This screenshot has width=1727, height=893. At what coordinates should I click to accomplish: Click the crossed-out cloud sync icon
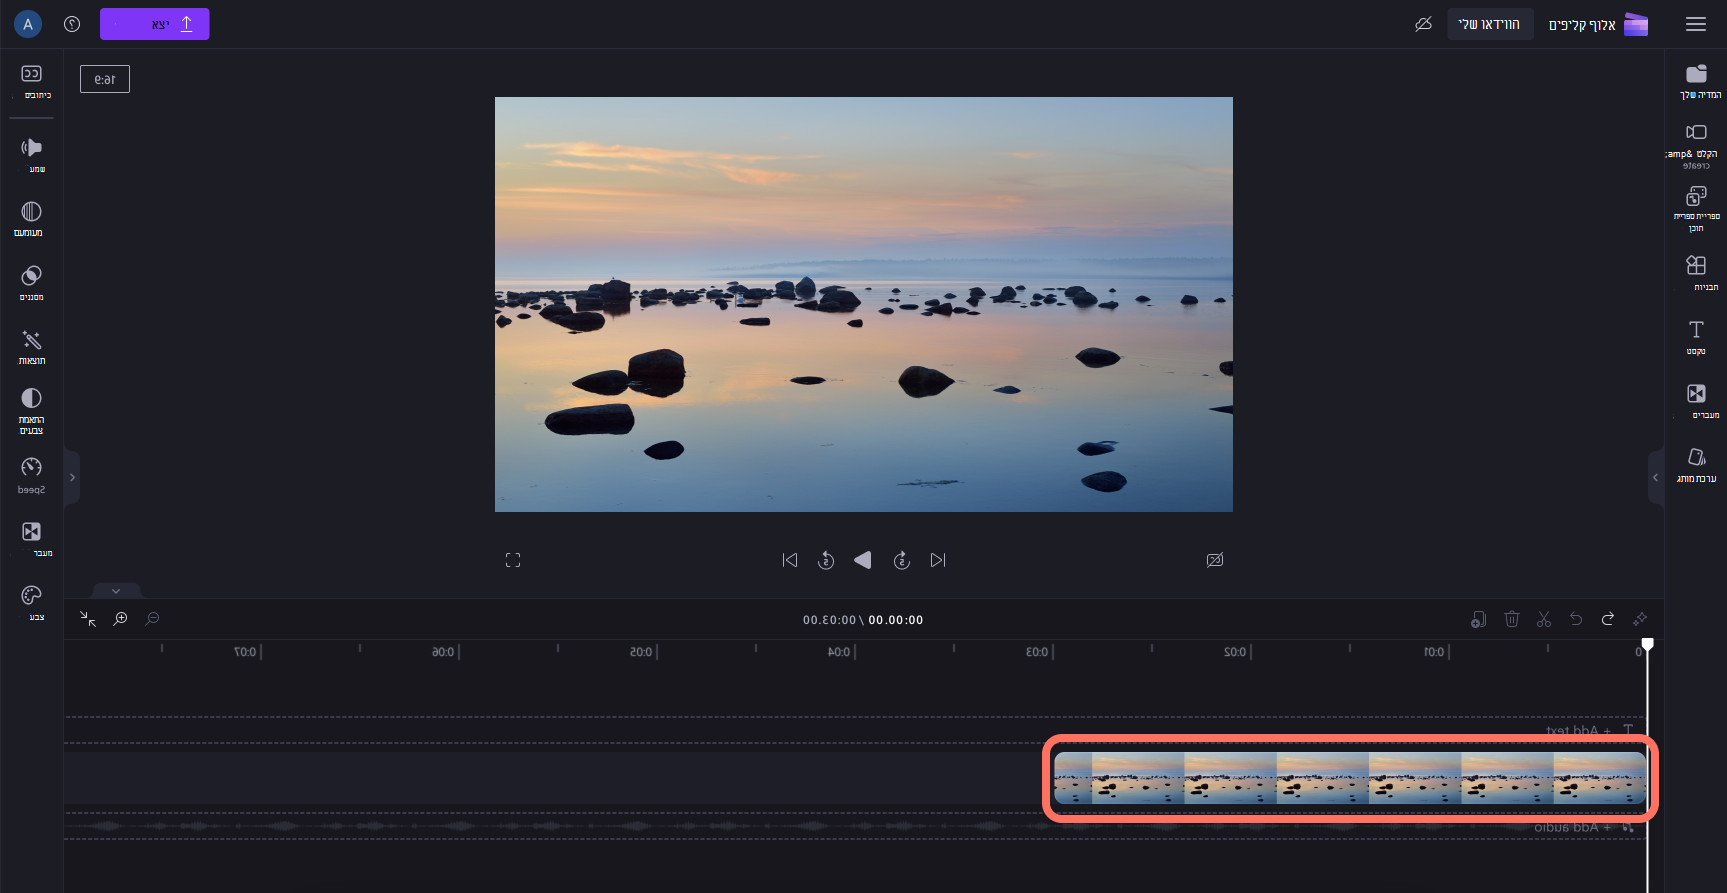(1423, 24)
